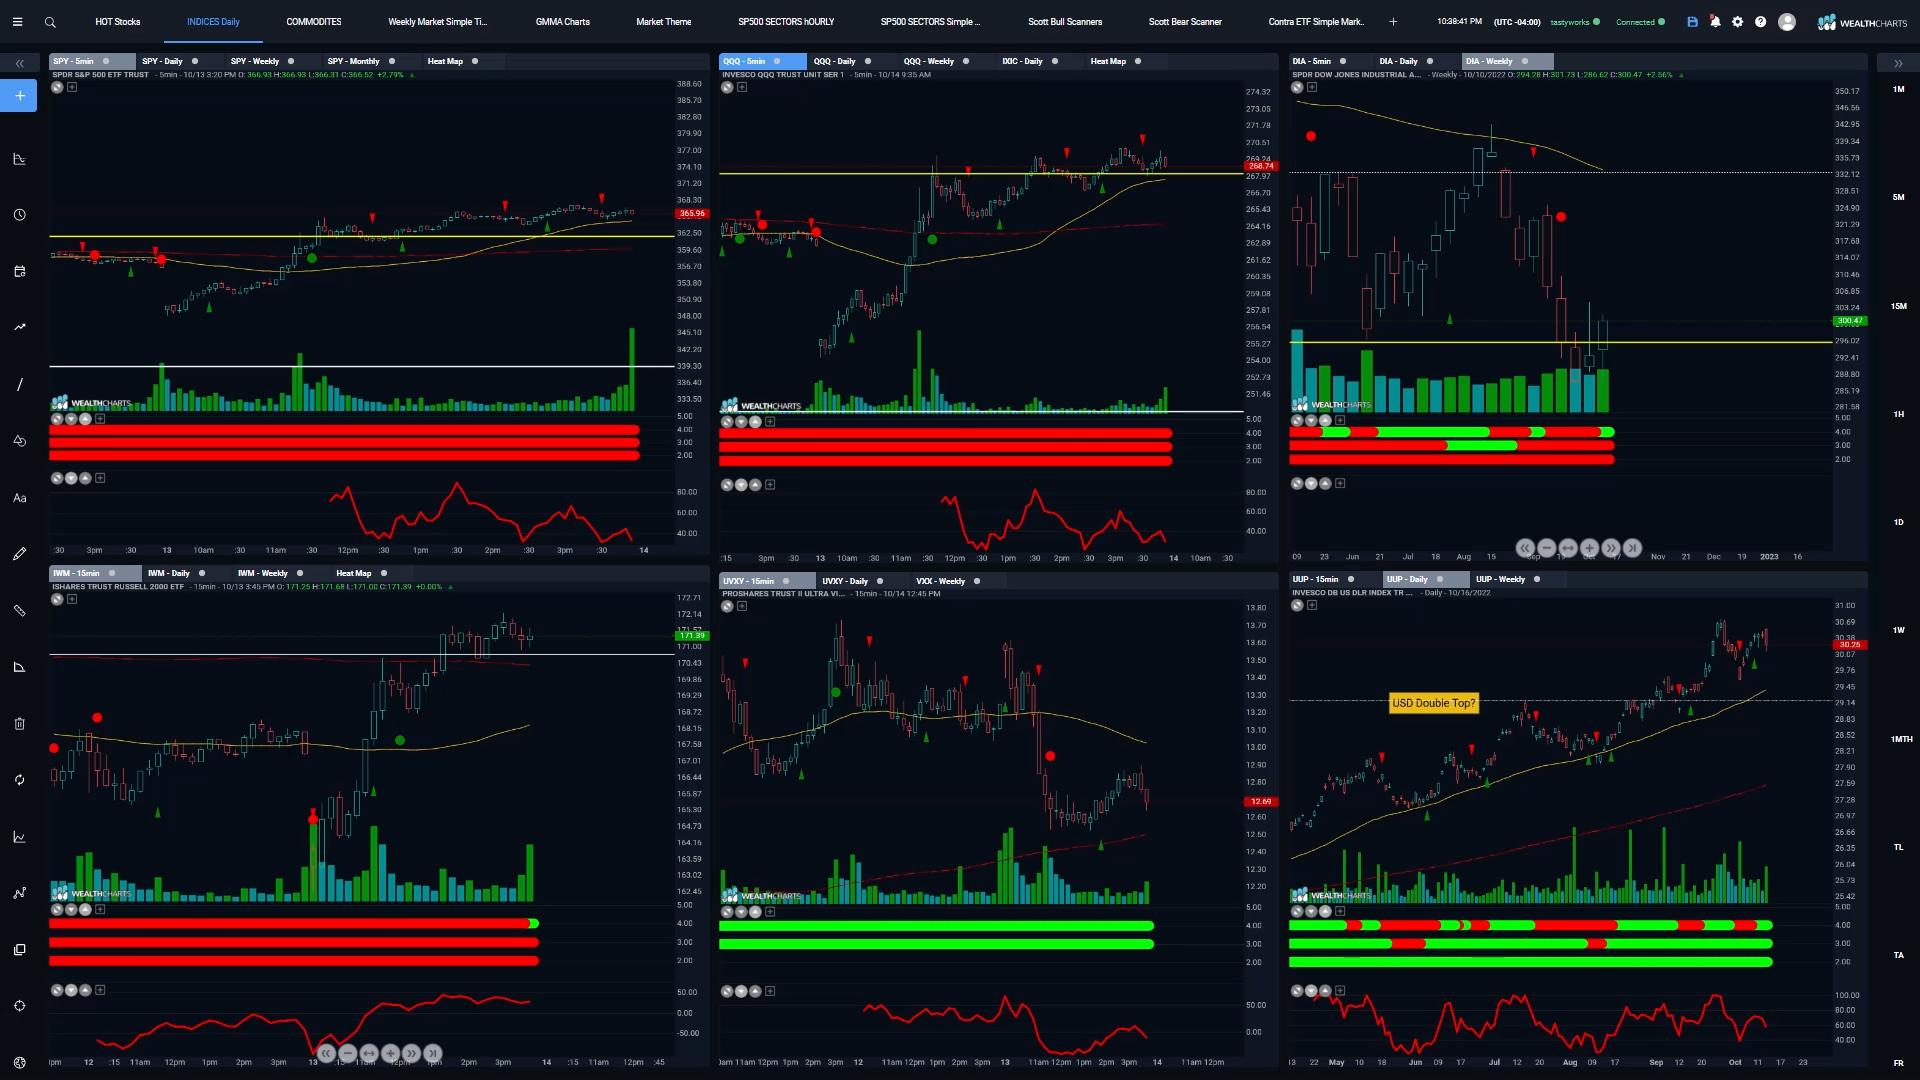Viewport: 1920px width, 1080px height.
Task: Open Scott Bear Scanner tab
Action: pos(1185,22)
